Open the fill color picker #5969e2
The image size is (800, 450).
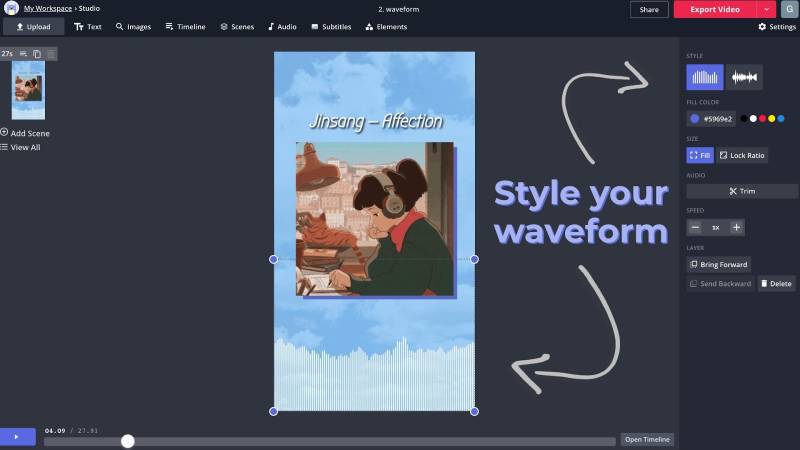tap(711, 119)
